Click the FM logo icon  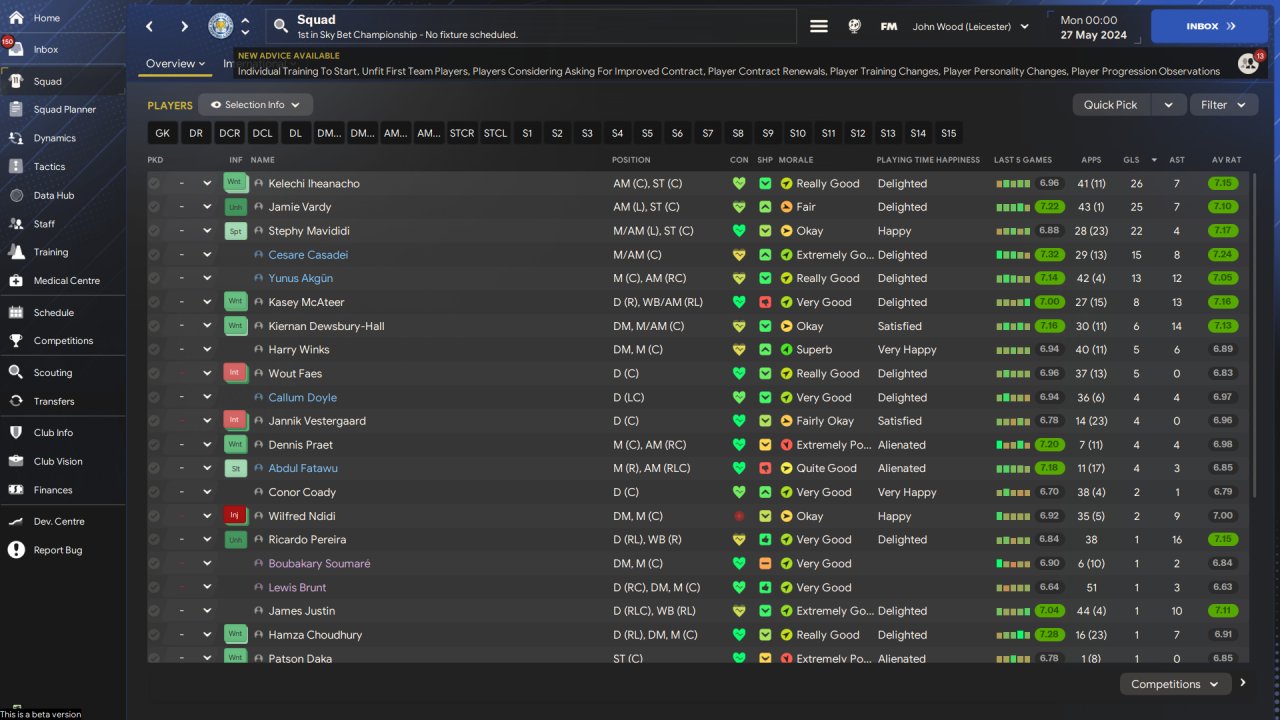pos(888,27)
